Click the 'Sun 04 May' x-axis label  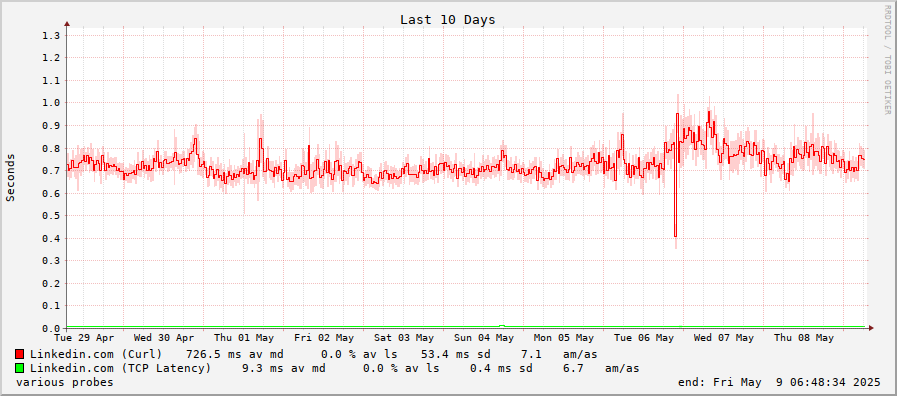click(x=484, y=338)
